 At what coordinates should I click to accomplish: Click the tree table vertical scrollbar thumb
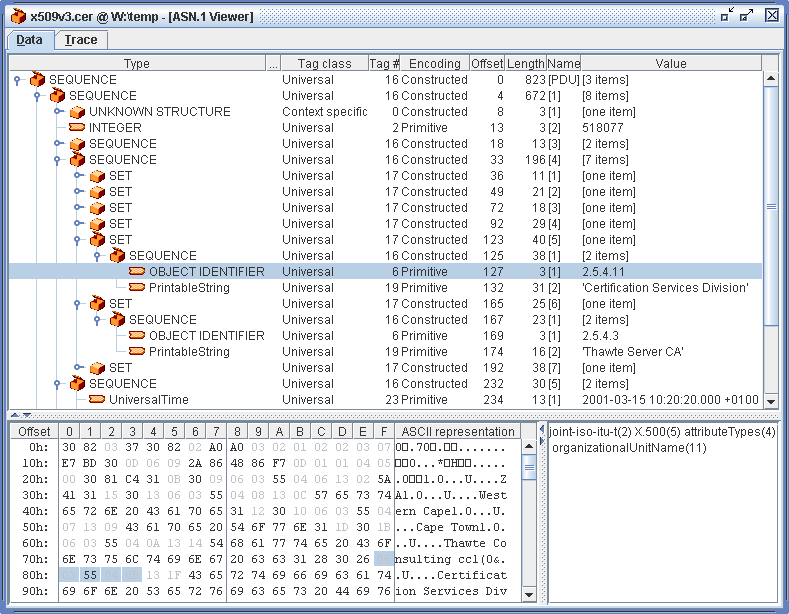coord(771,206)
